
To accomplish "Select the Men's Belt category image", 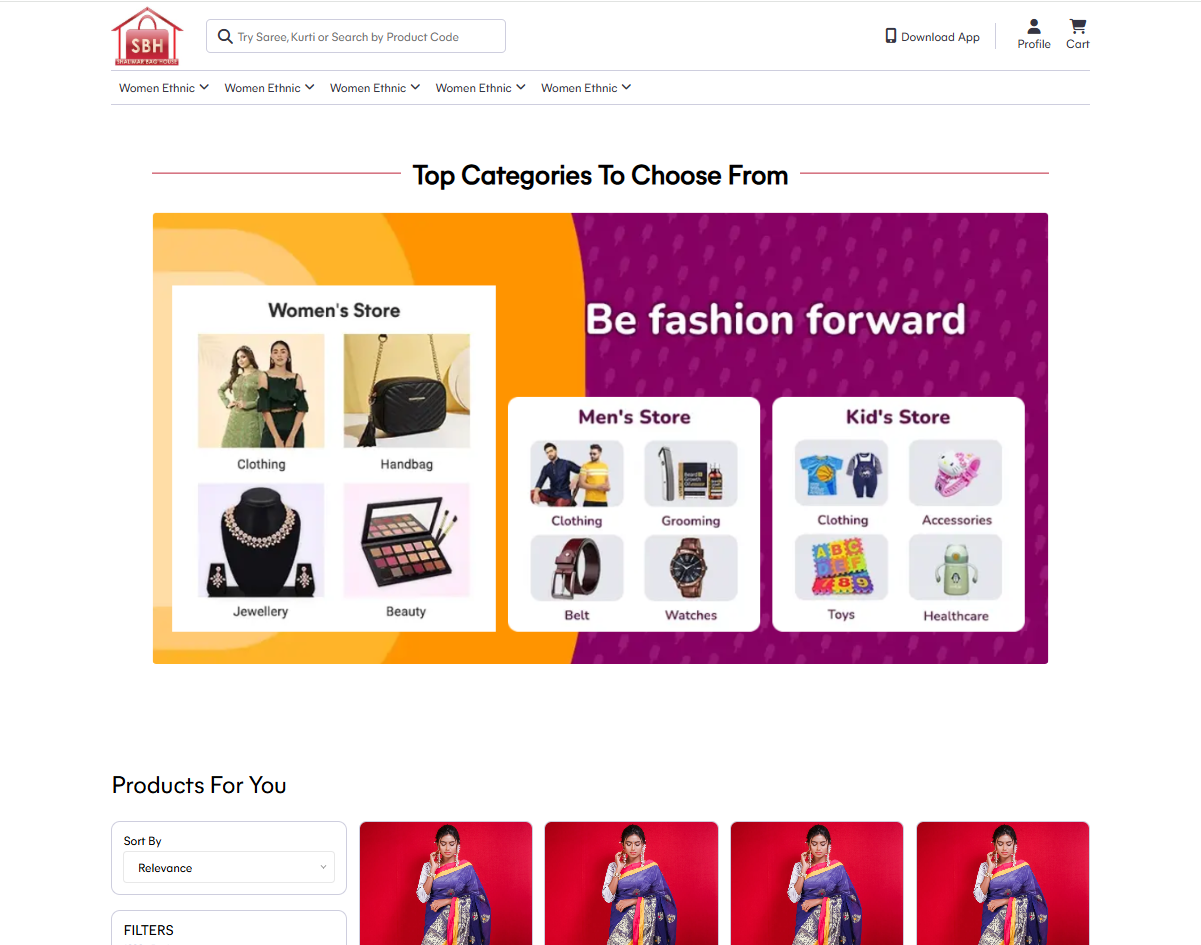I will (x=577, y=568).
